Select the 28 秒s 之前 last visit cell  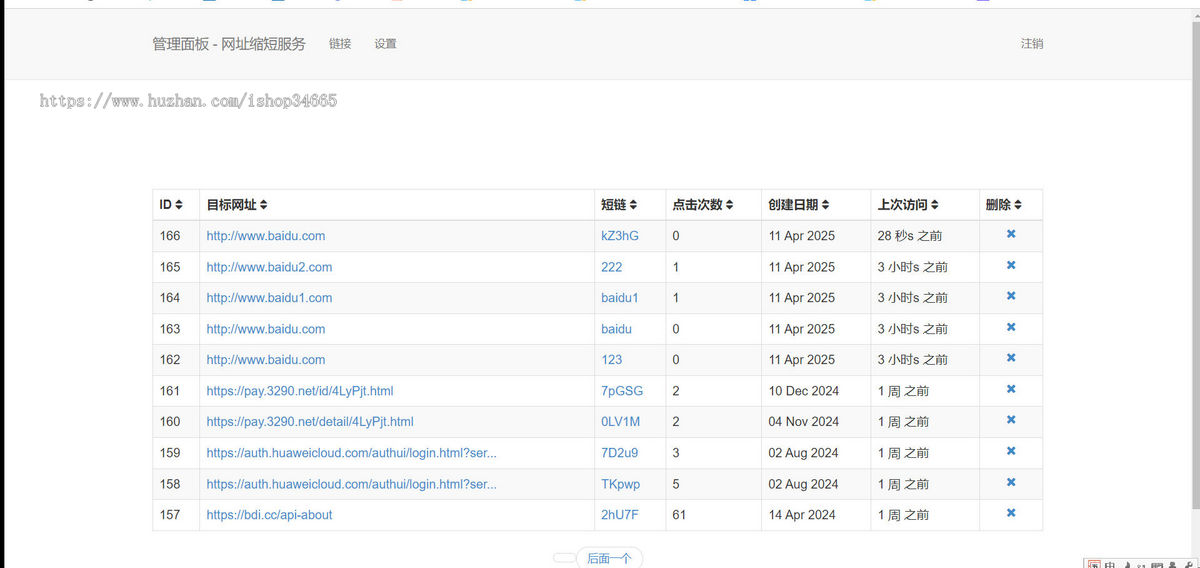(925, 236)
